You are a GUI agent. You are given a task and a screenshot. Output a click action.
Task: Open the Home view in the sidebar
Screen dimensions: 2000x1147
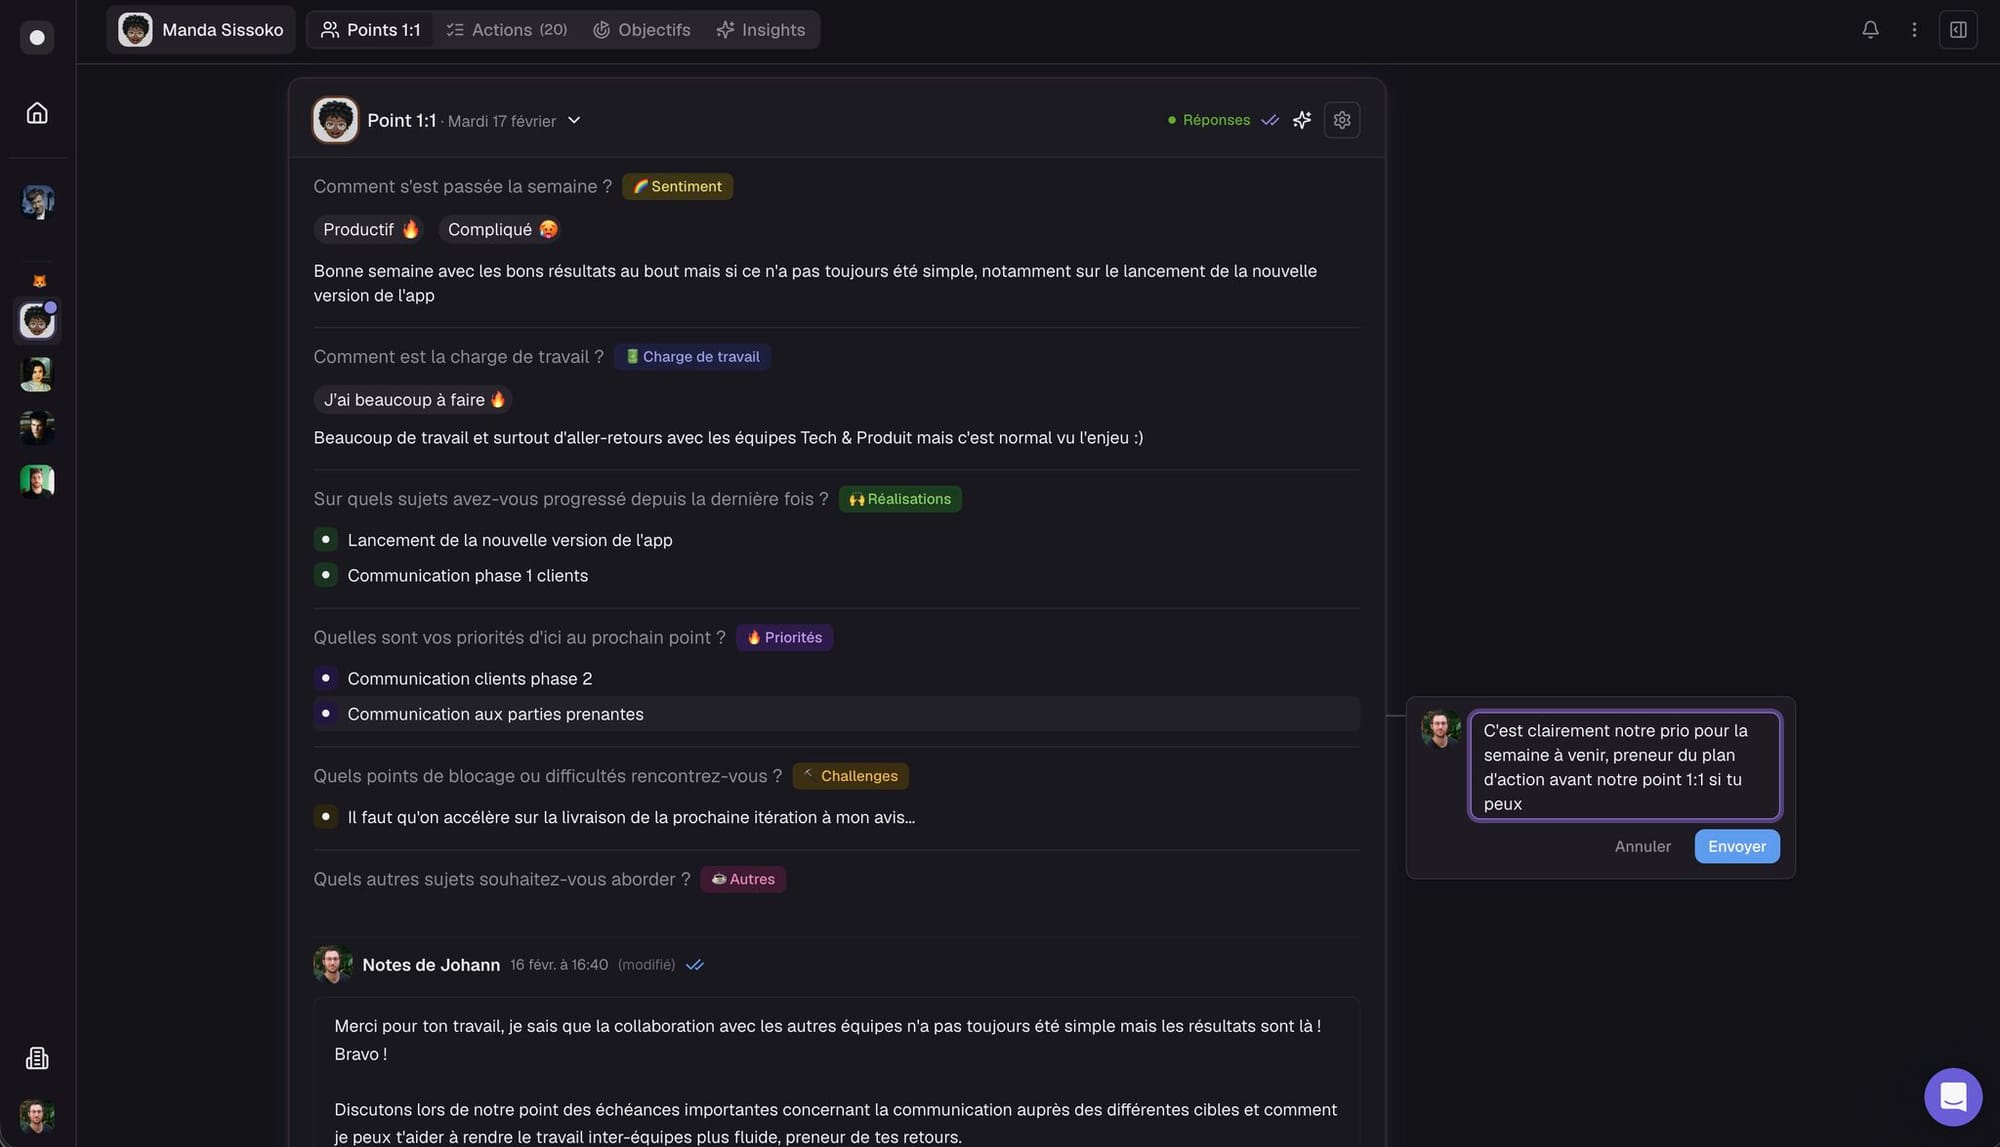tap(37, 112)
